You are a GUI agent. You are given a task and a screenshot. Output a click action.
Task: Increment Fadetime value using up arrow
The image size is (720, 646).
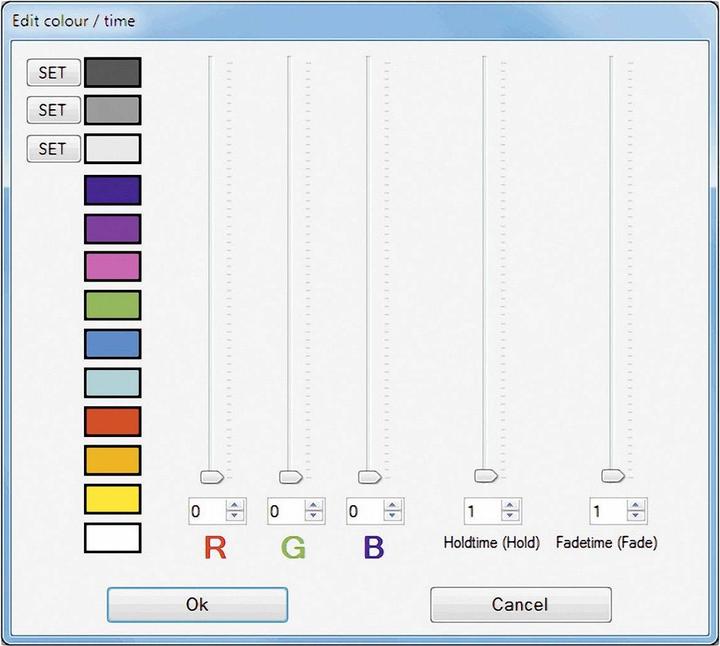click(x=635, y=506)
